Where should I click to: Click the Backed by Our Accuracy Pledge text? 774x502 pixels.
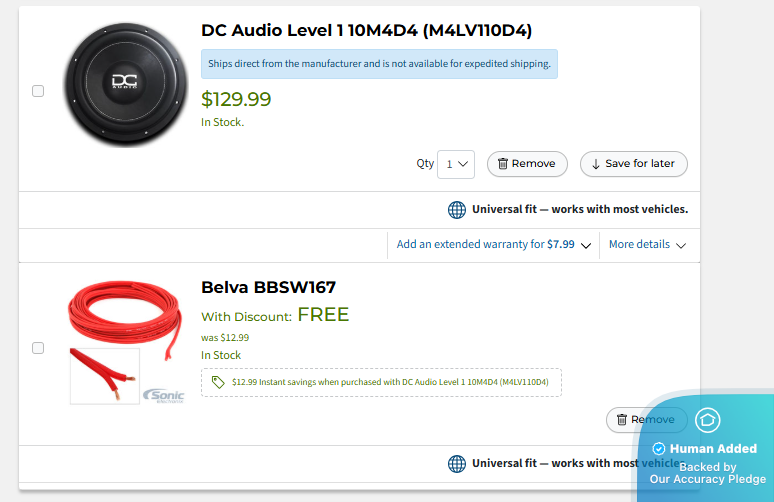pyautogui.click(x=707, y=473)
